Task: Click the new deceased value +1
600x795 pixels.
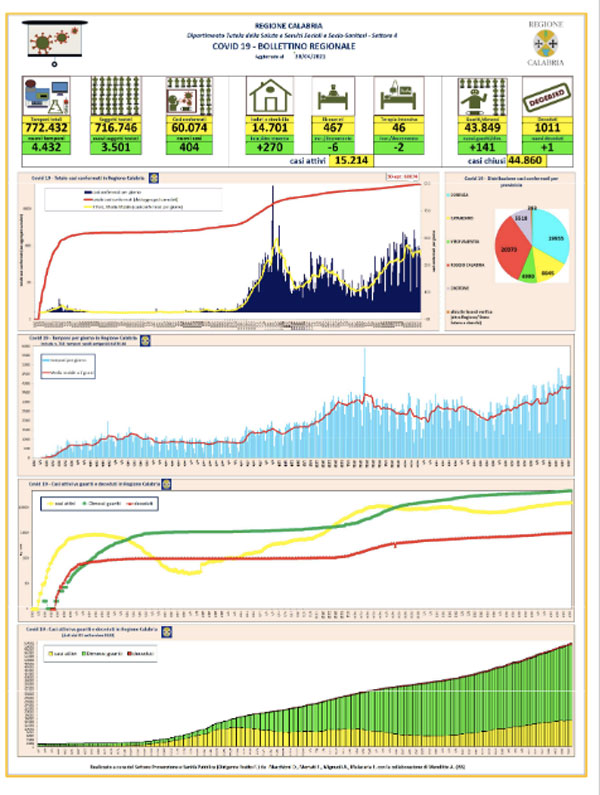Action: (x=547, y=148)
